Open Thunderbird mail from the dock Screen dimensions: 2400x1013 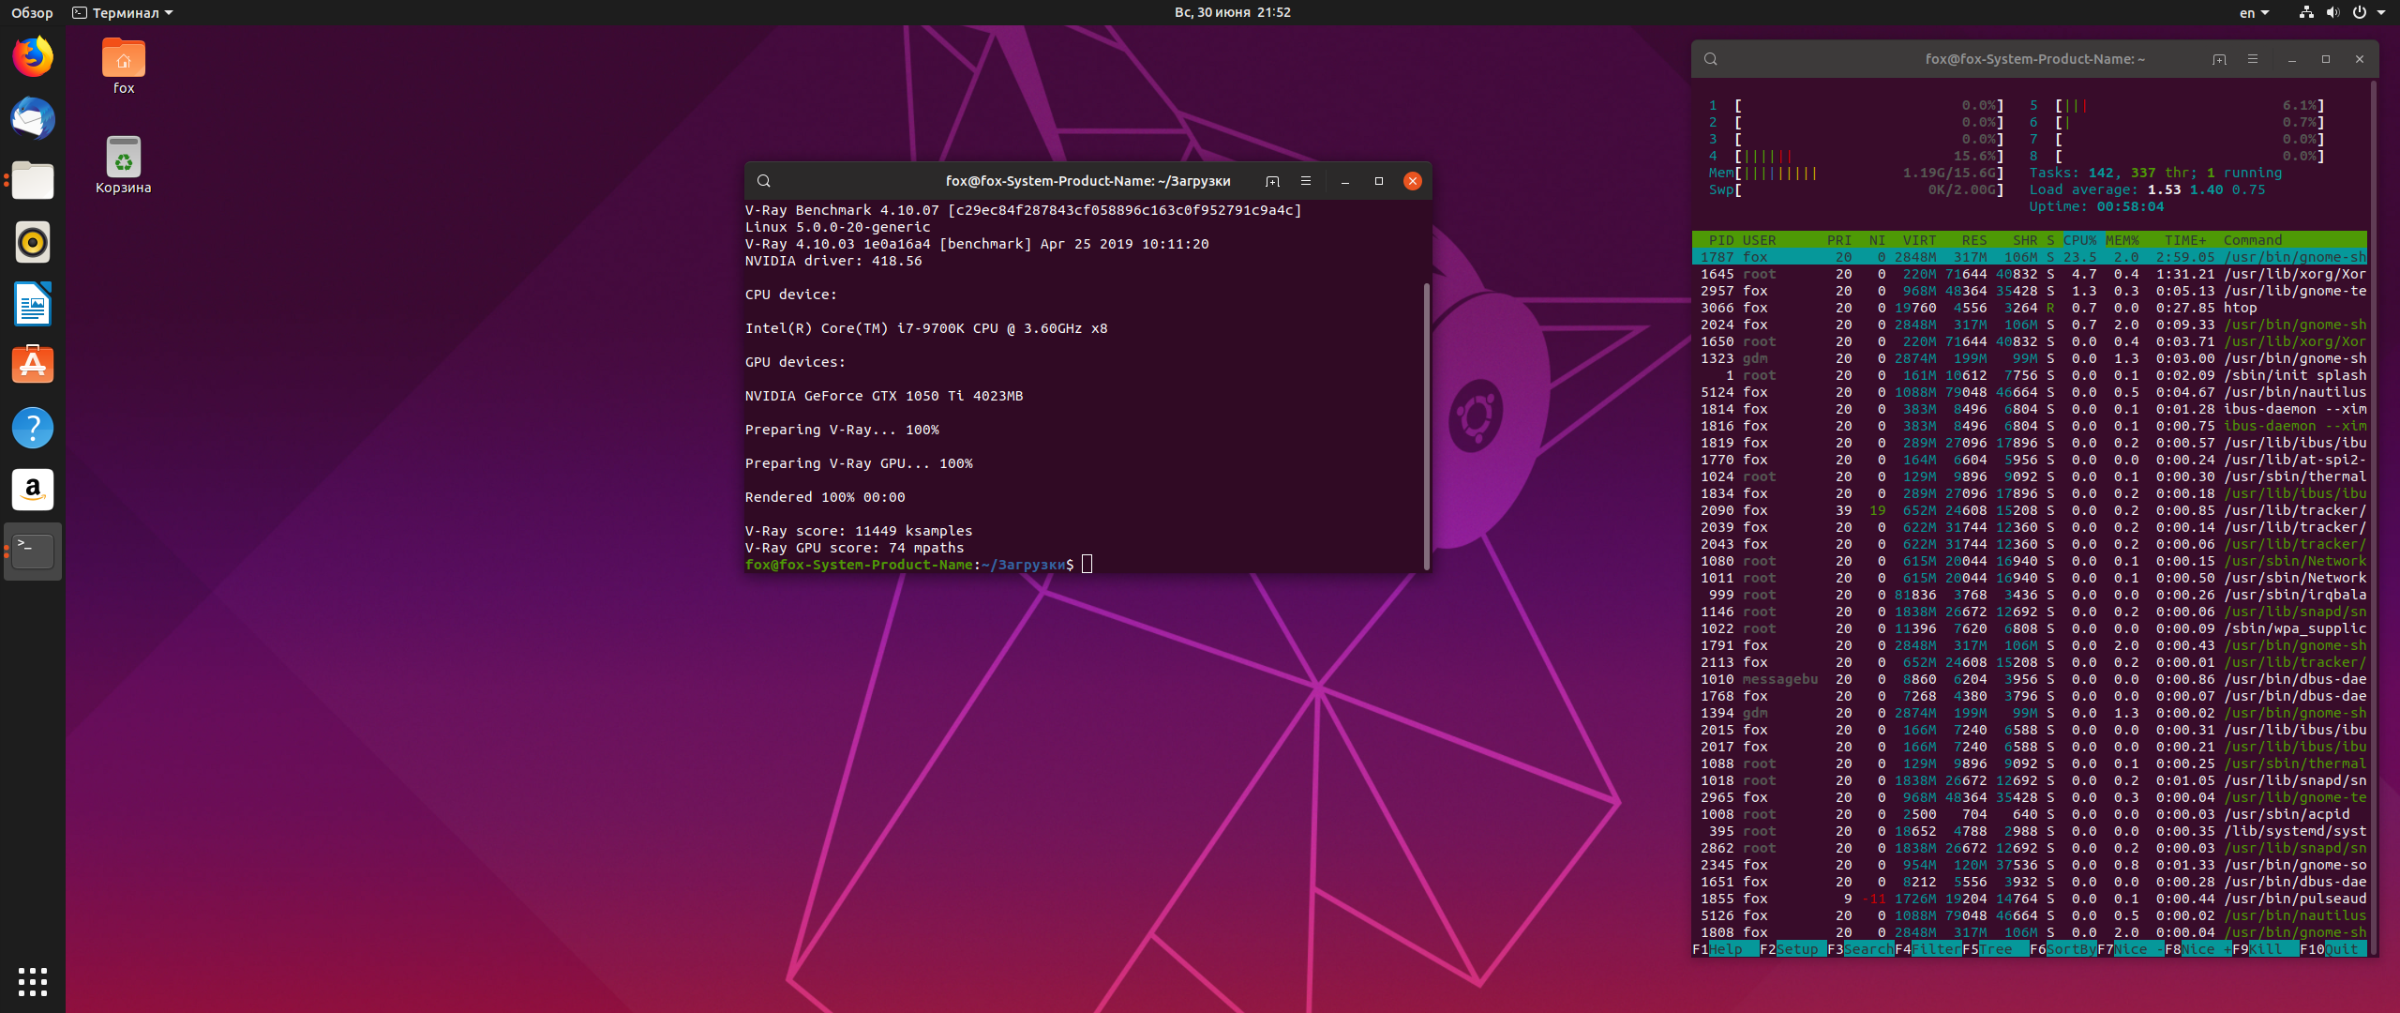pos(33,119)
